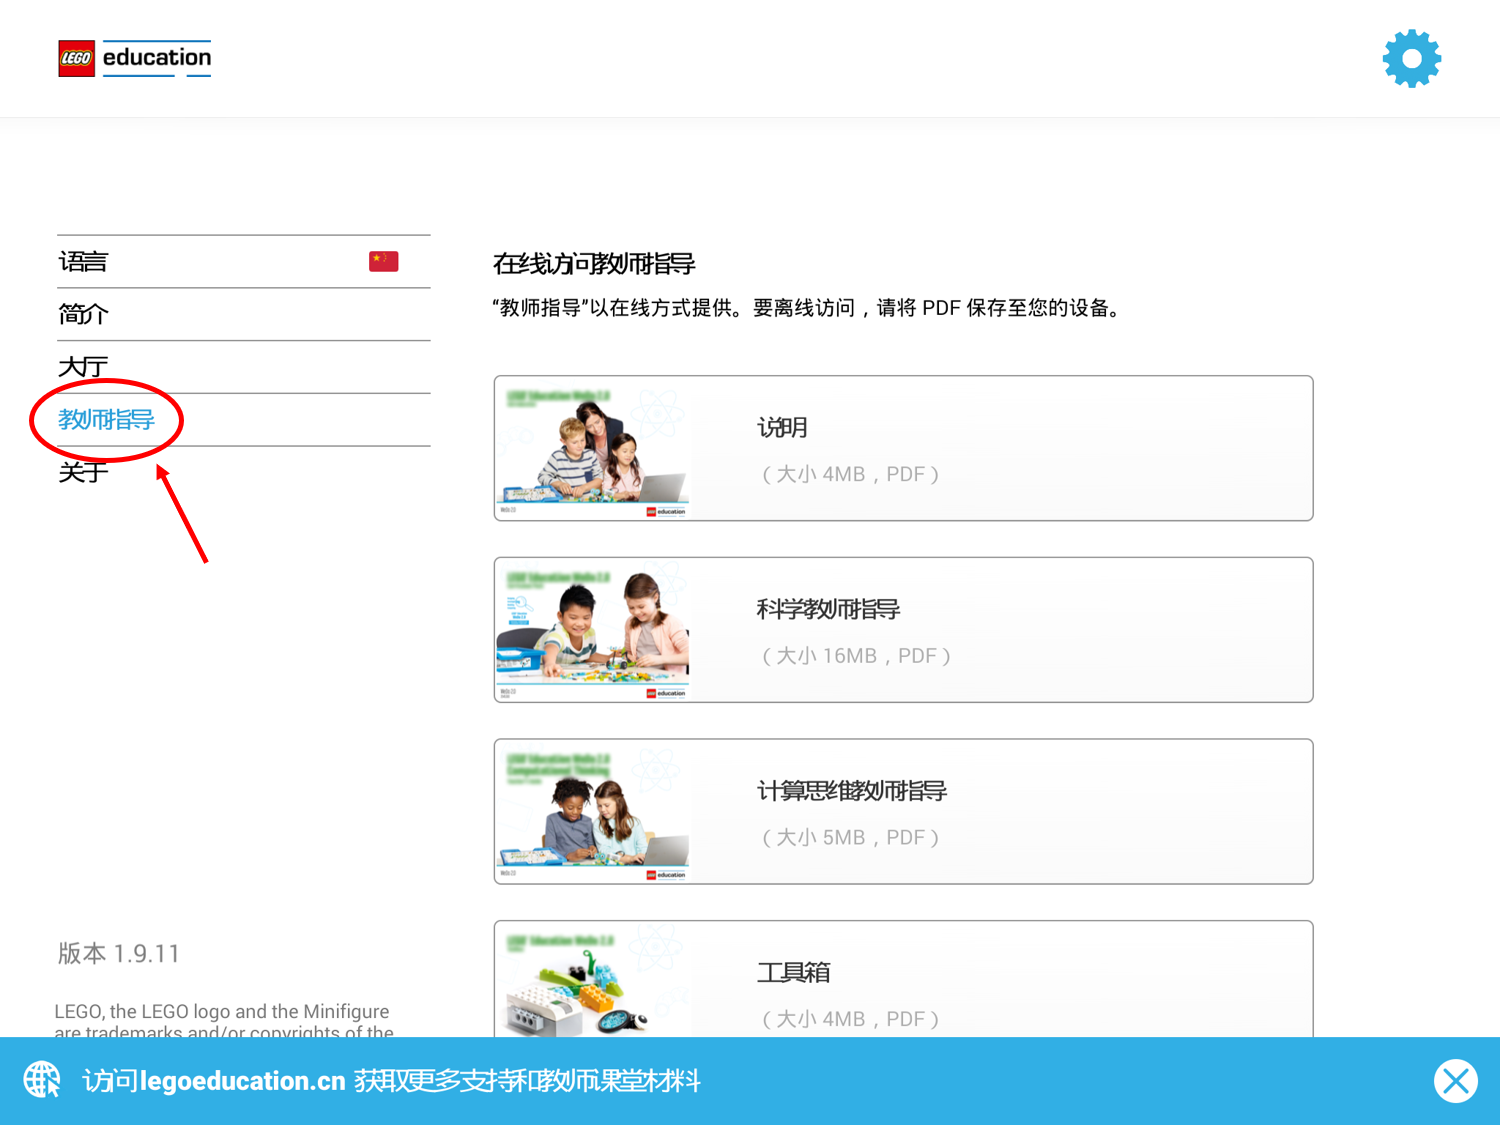The height and width of the screenshot is (1125, 1500).
Task: Select the 教师指导 sidebar item
Action: (106, 420)
